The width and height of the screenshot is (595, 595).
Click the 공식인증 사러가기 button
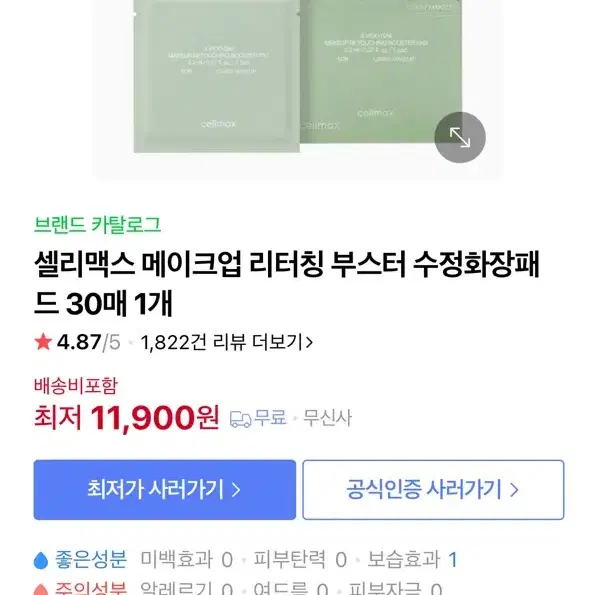[433, 490]
